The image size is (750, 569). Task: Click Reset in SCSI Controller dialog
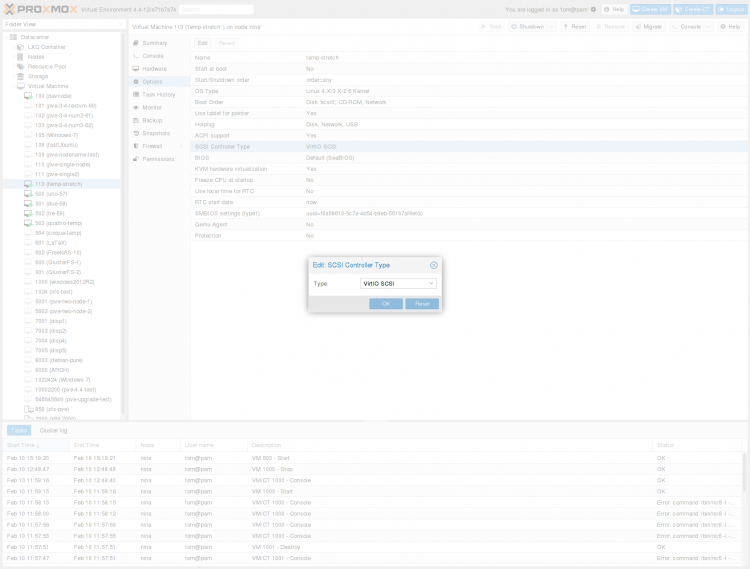[422, 304]
